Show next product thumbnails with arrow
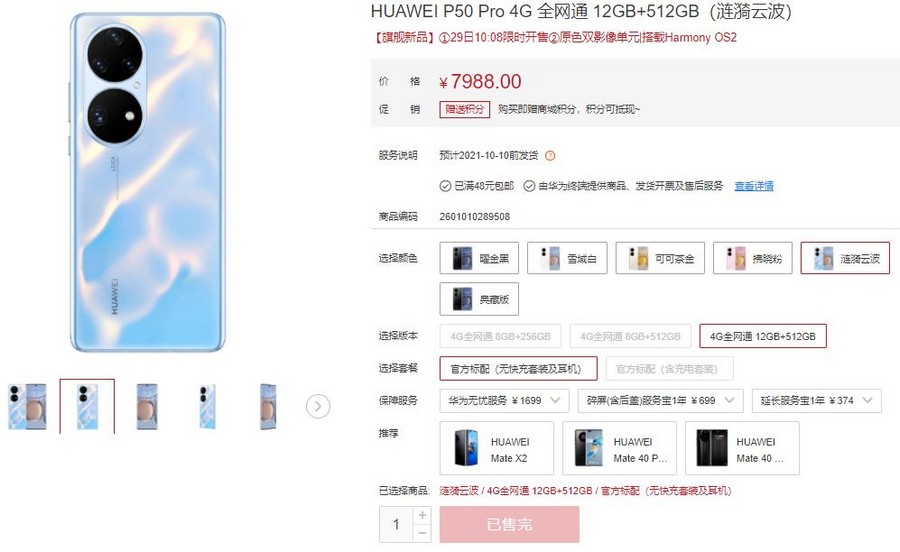900x552 pixels. pyautogui.click(x=318, y=406)
